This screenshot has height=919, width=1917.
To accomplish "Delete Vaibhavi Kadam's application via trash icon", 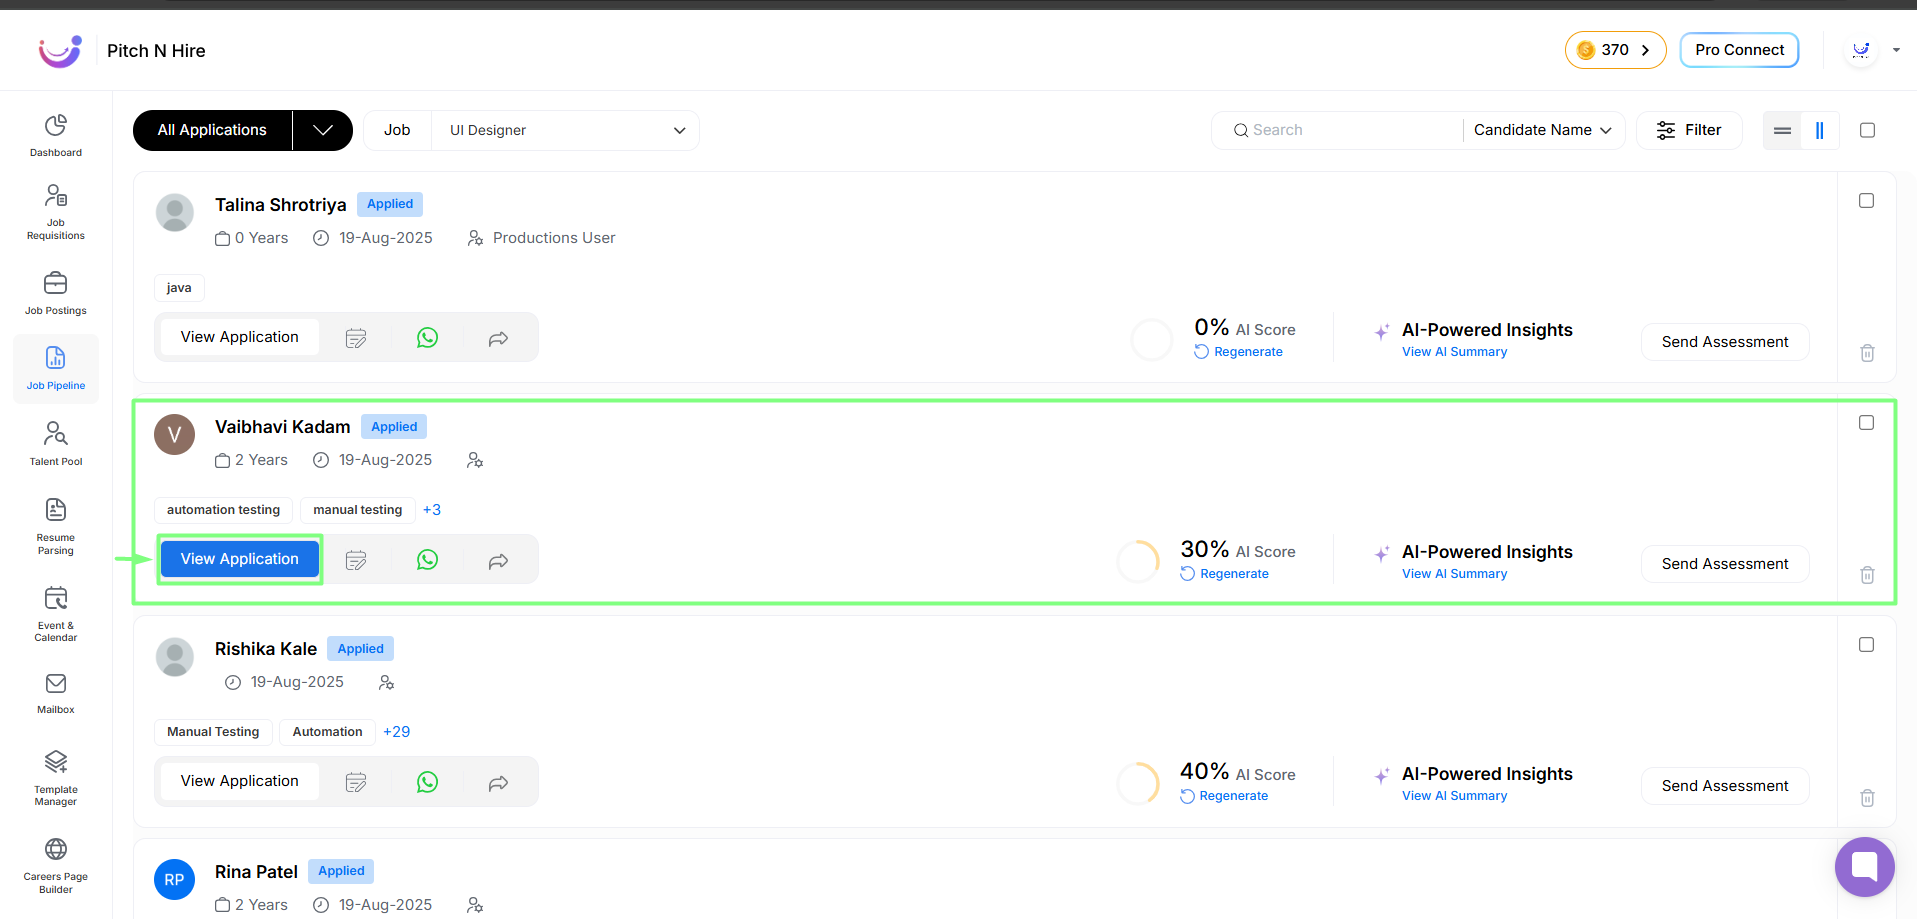I will pyautogui.click(x=1867, y=575).
